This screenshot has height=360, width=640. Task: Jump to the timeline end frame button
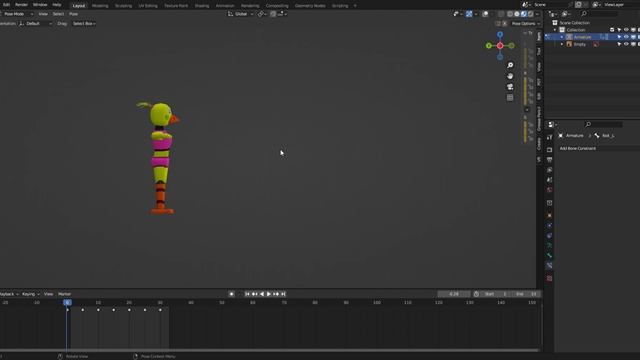coord(283,294)
